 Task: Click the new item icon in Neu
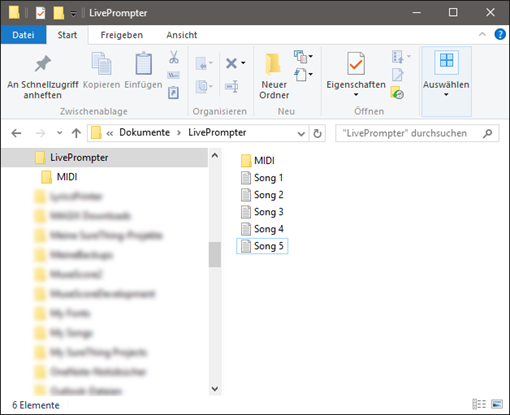click(301, 57)
